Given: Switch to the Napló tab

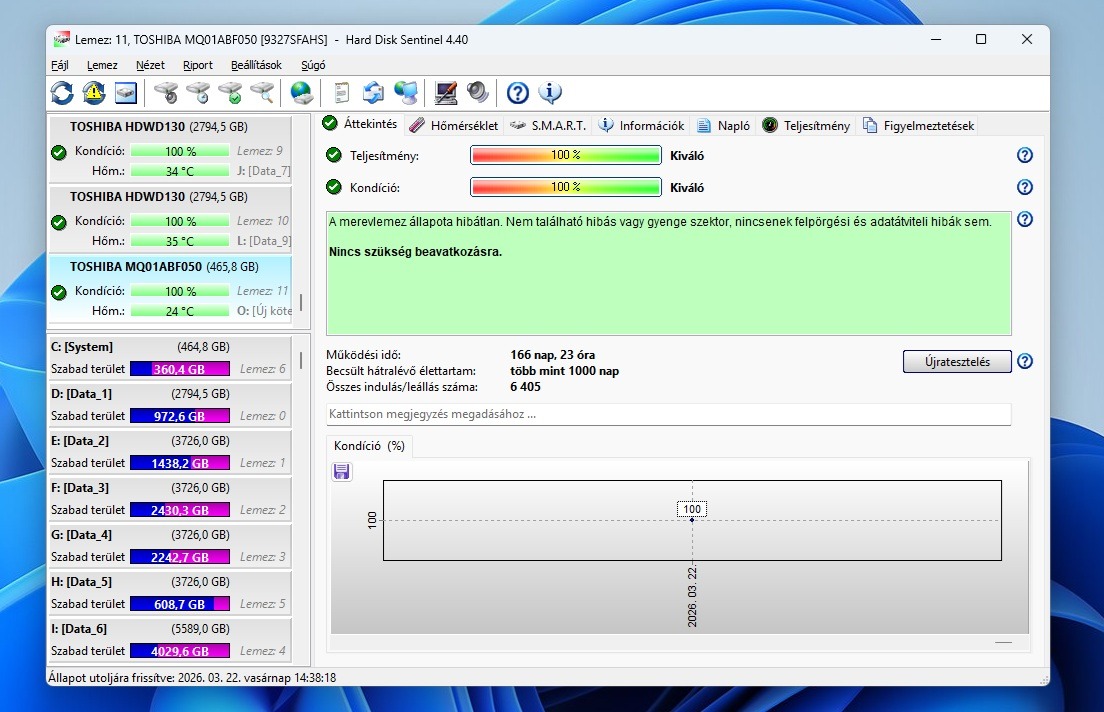Looking at the screenshot, I should (x=724, y=125).
